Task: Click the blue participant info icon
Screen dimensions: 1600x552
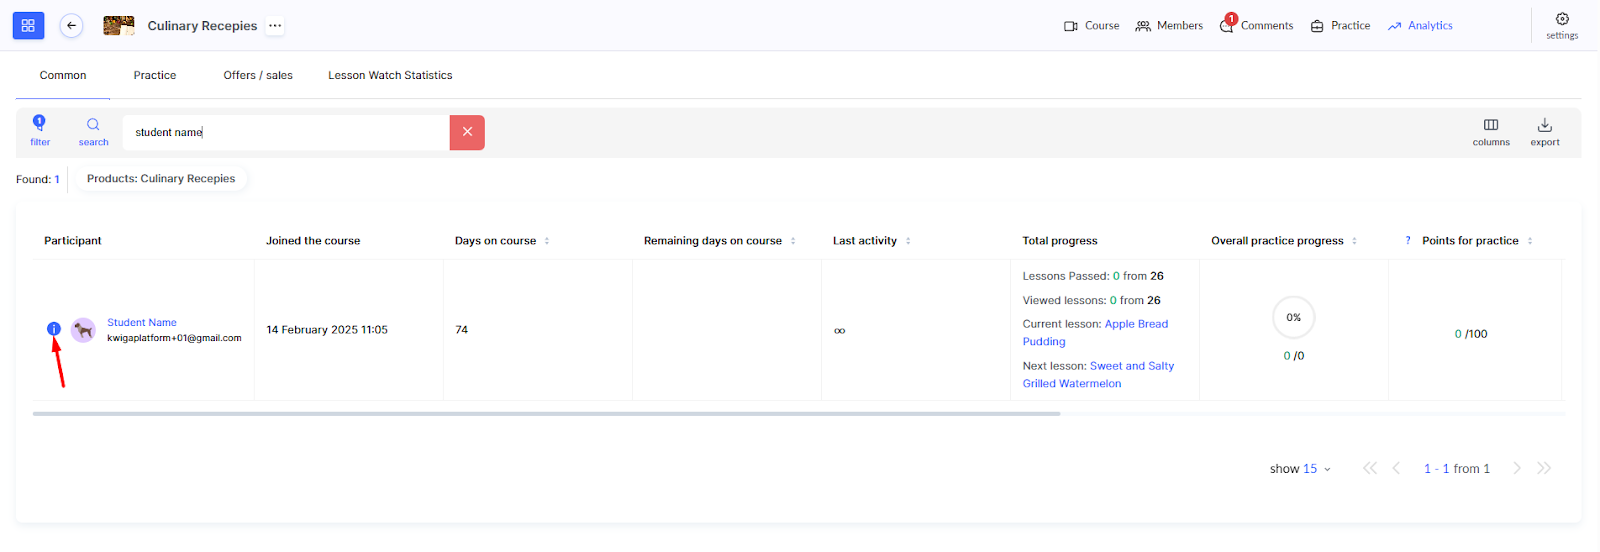Action: click(x=54, y=329)
